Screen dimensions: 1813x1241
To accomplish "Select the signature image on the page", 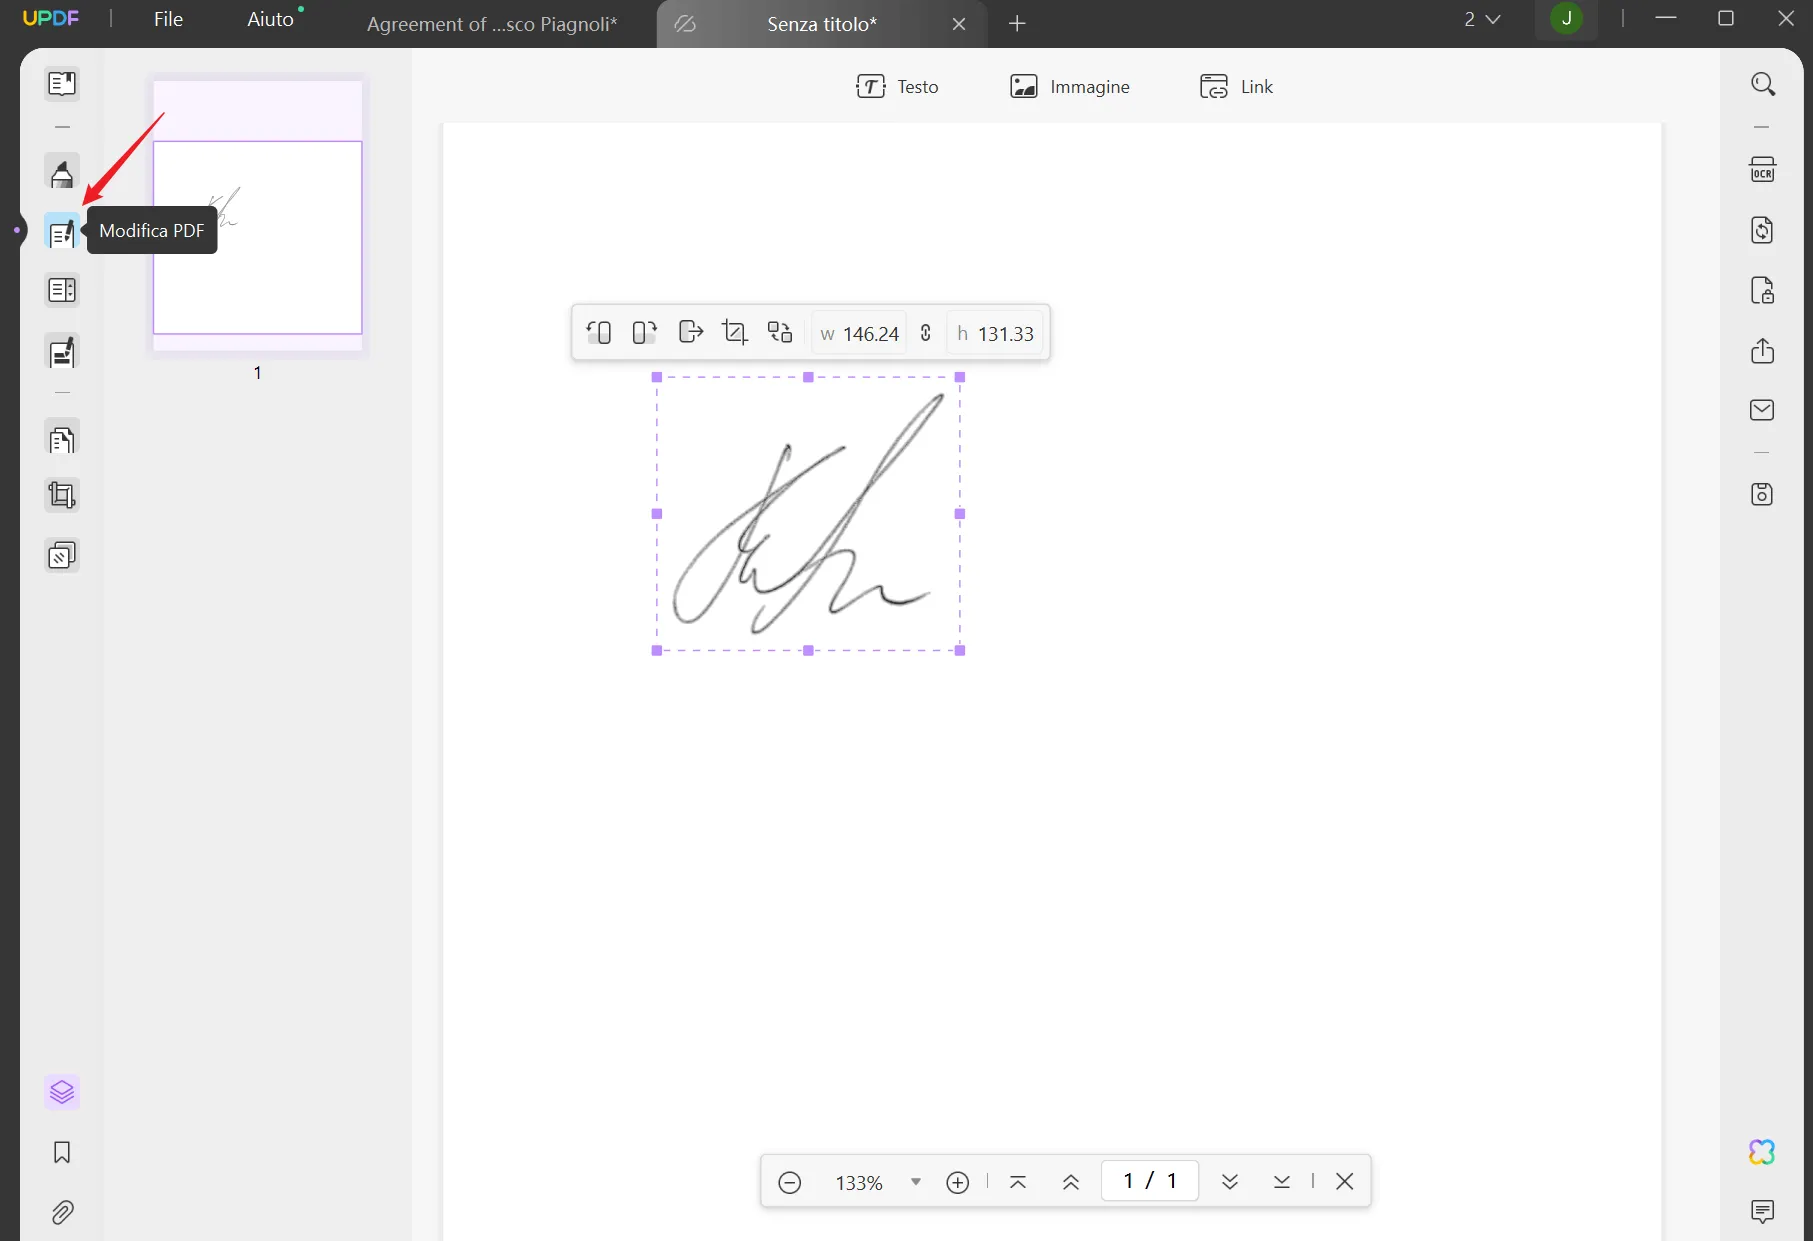I will click(x=808, y=514).
